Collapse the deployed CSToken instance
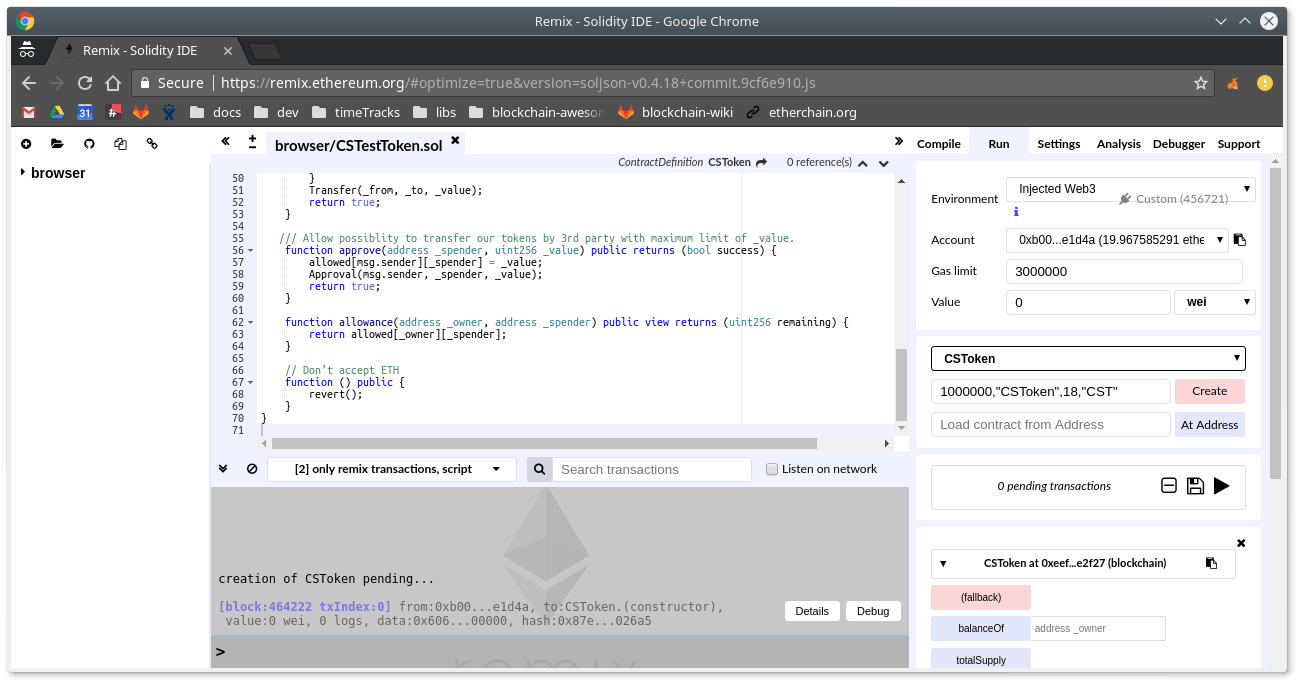The height and width of the screenshot is (685, 1300). [x=942, y=564]
